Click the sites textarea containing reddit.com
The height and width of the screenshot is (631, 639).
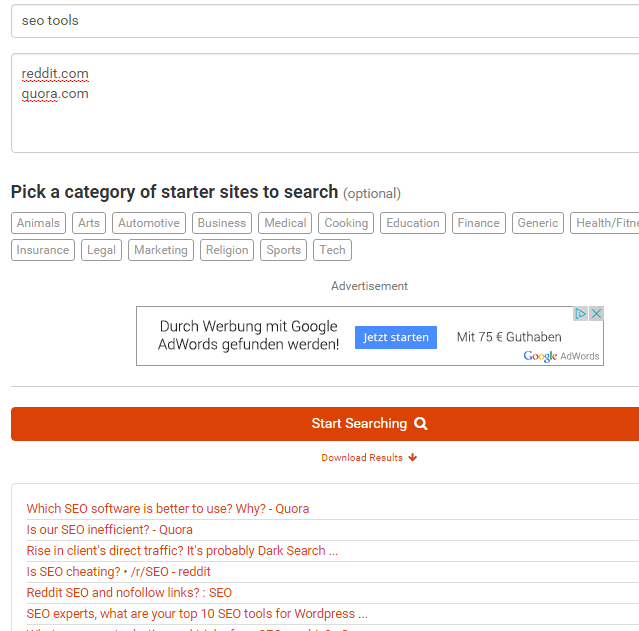[x=325, y=103]
